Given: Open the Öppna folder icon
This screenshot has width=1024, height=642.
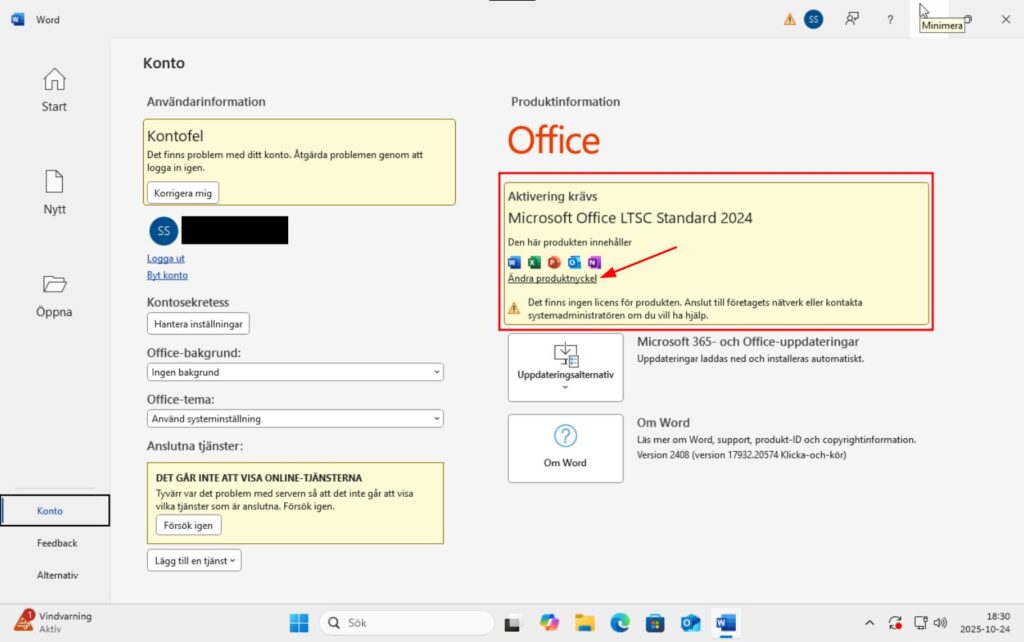Looking at the screenshot, I should [54, 294].
